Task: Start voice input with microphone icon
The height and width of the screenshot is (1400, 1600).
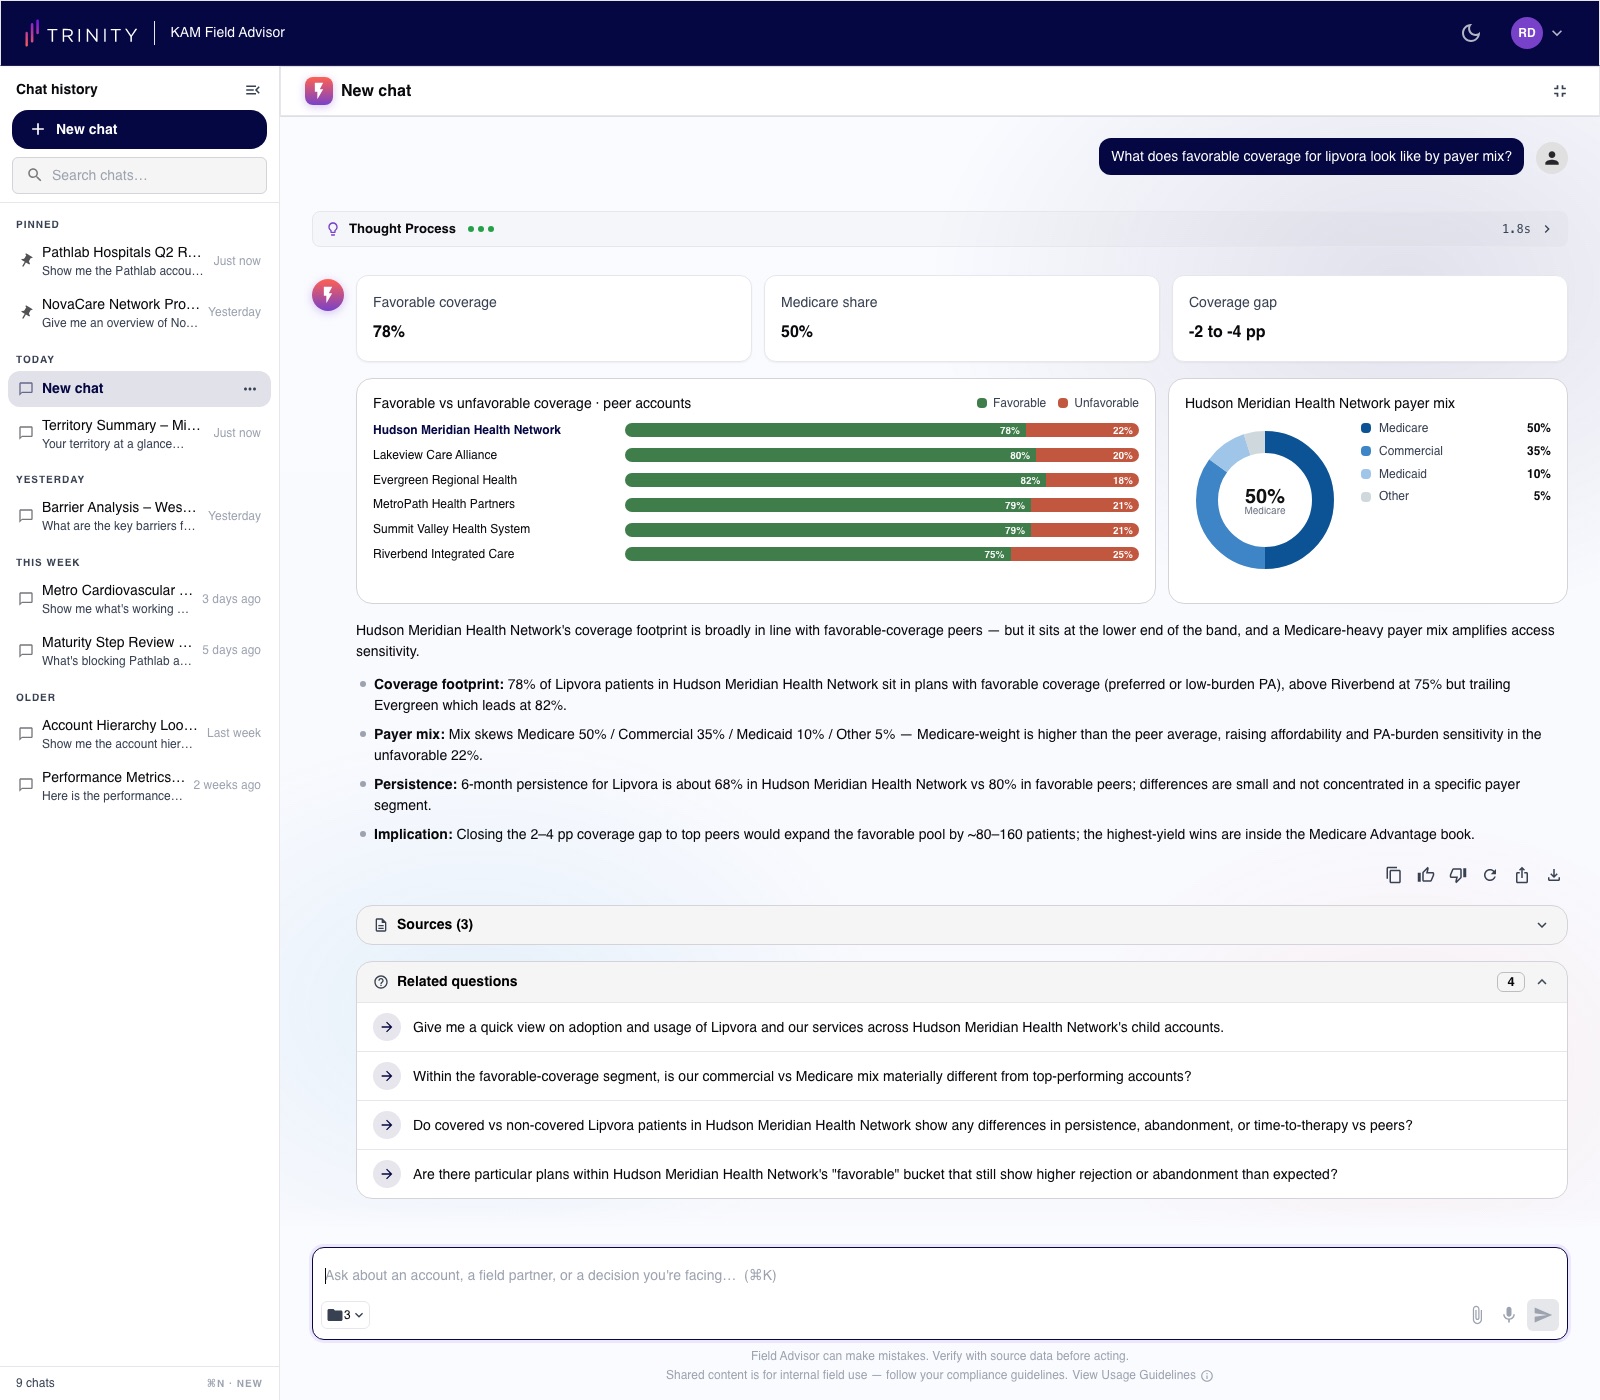Action: 1509,1315
